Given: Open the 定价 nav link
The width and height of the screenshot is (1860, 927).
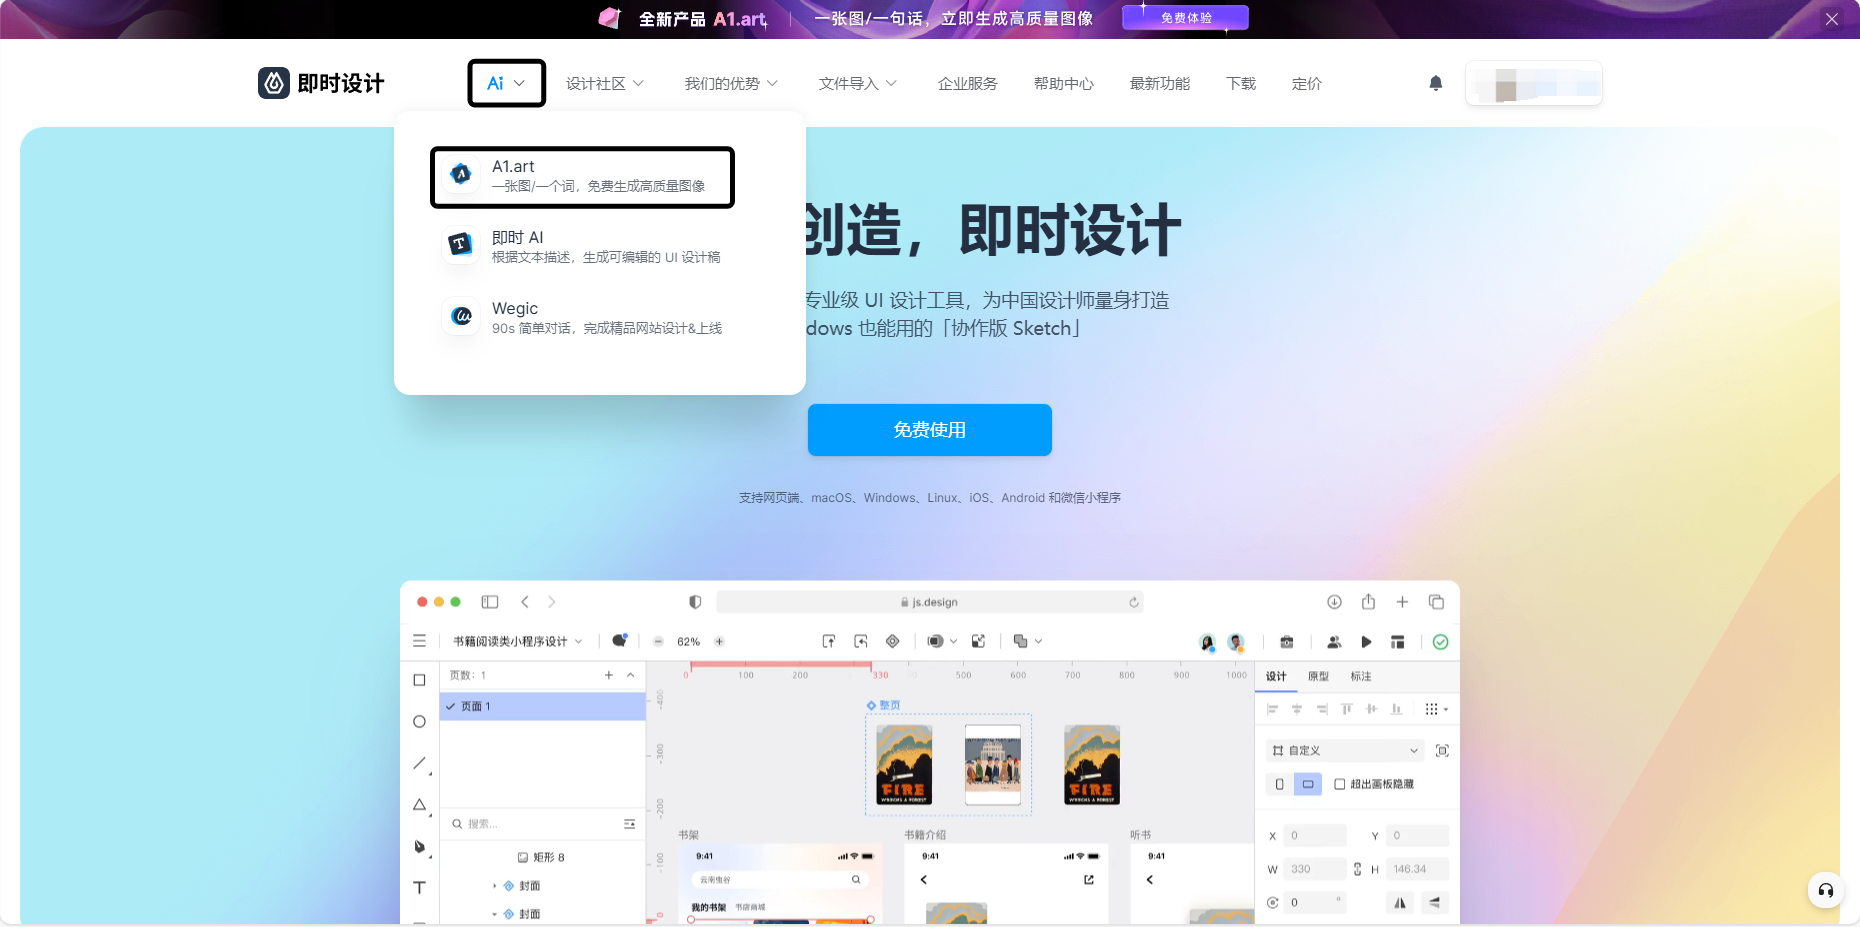Looking at the screenshot, I should coord(1307,84).
